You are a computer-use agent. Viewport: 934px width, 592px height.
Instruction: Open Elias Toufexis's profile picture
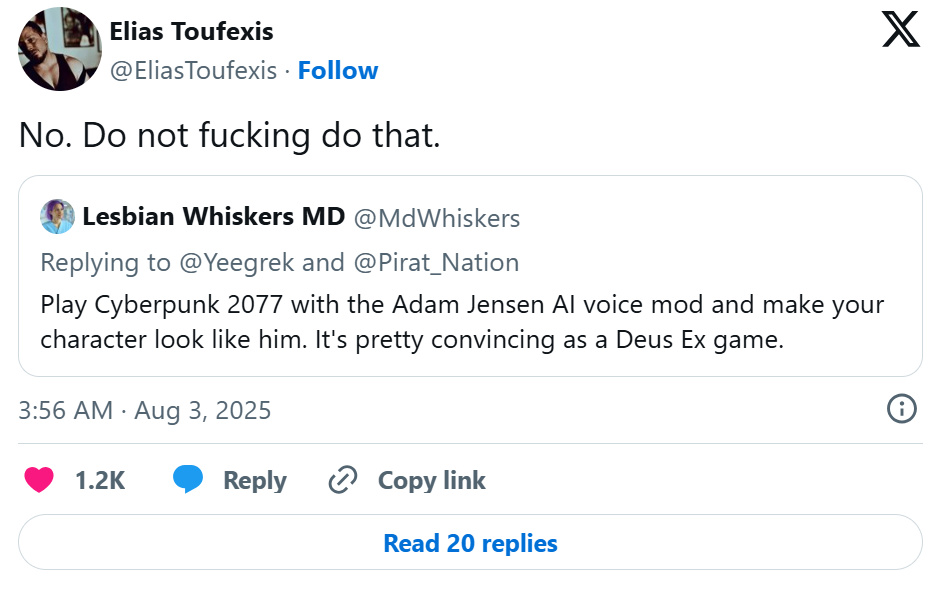click(x=61, y=49)
